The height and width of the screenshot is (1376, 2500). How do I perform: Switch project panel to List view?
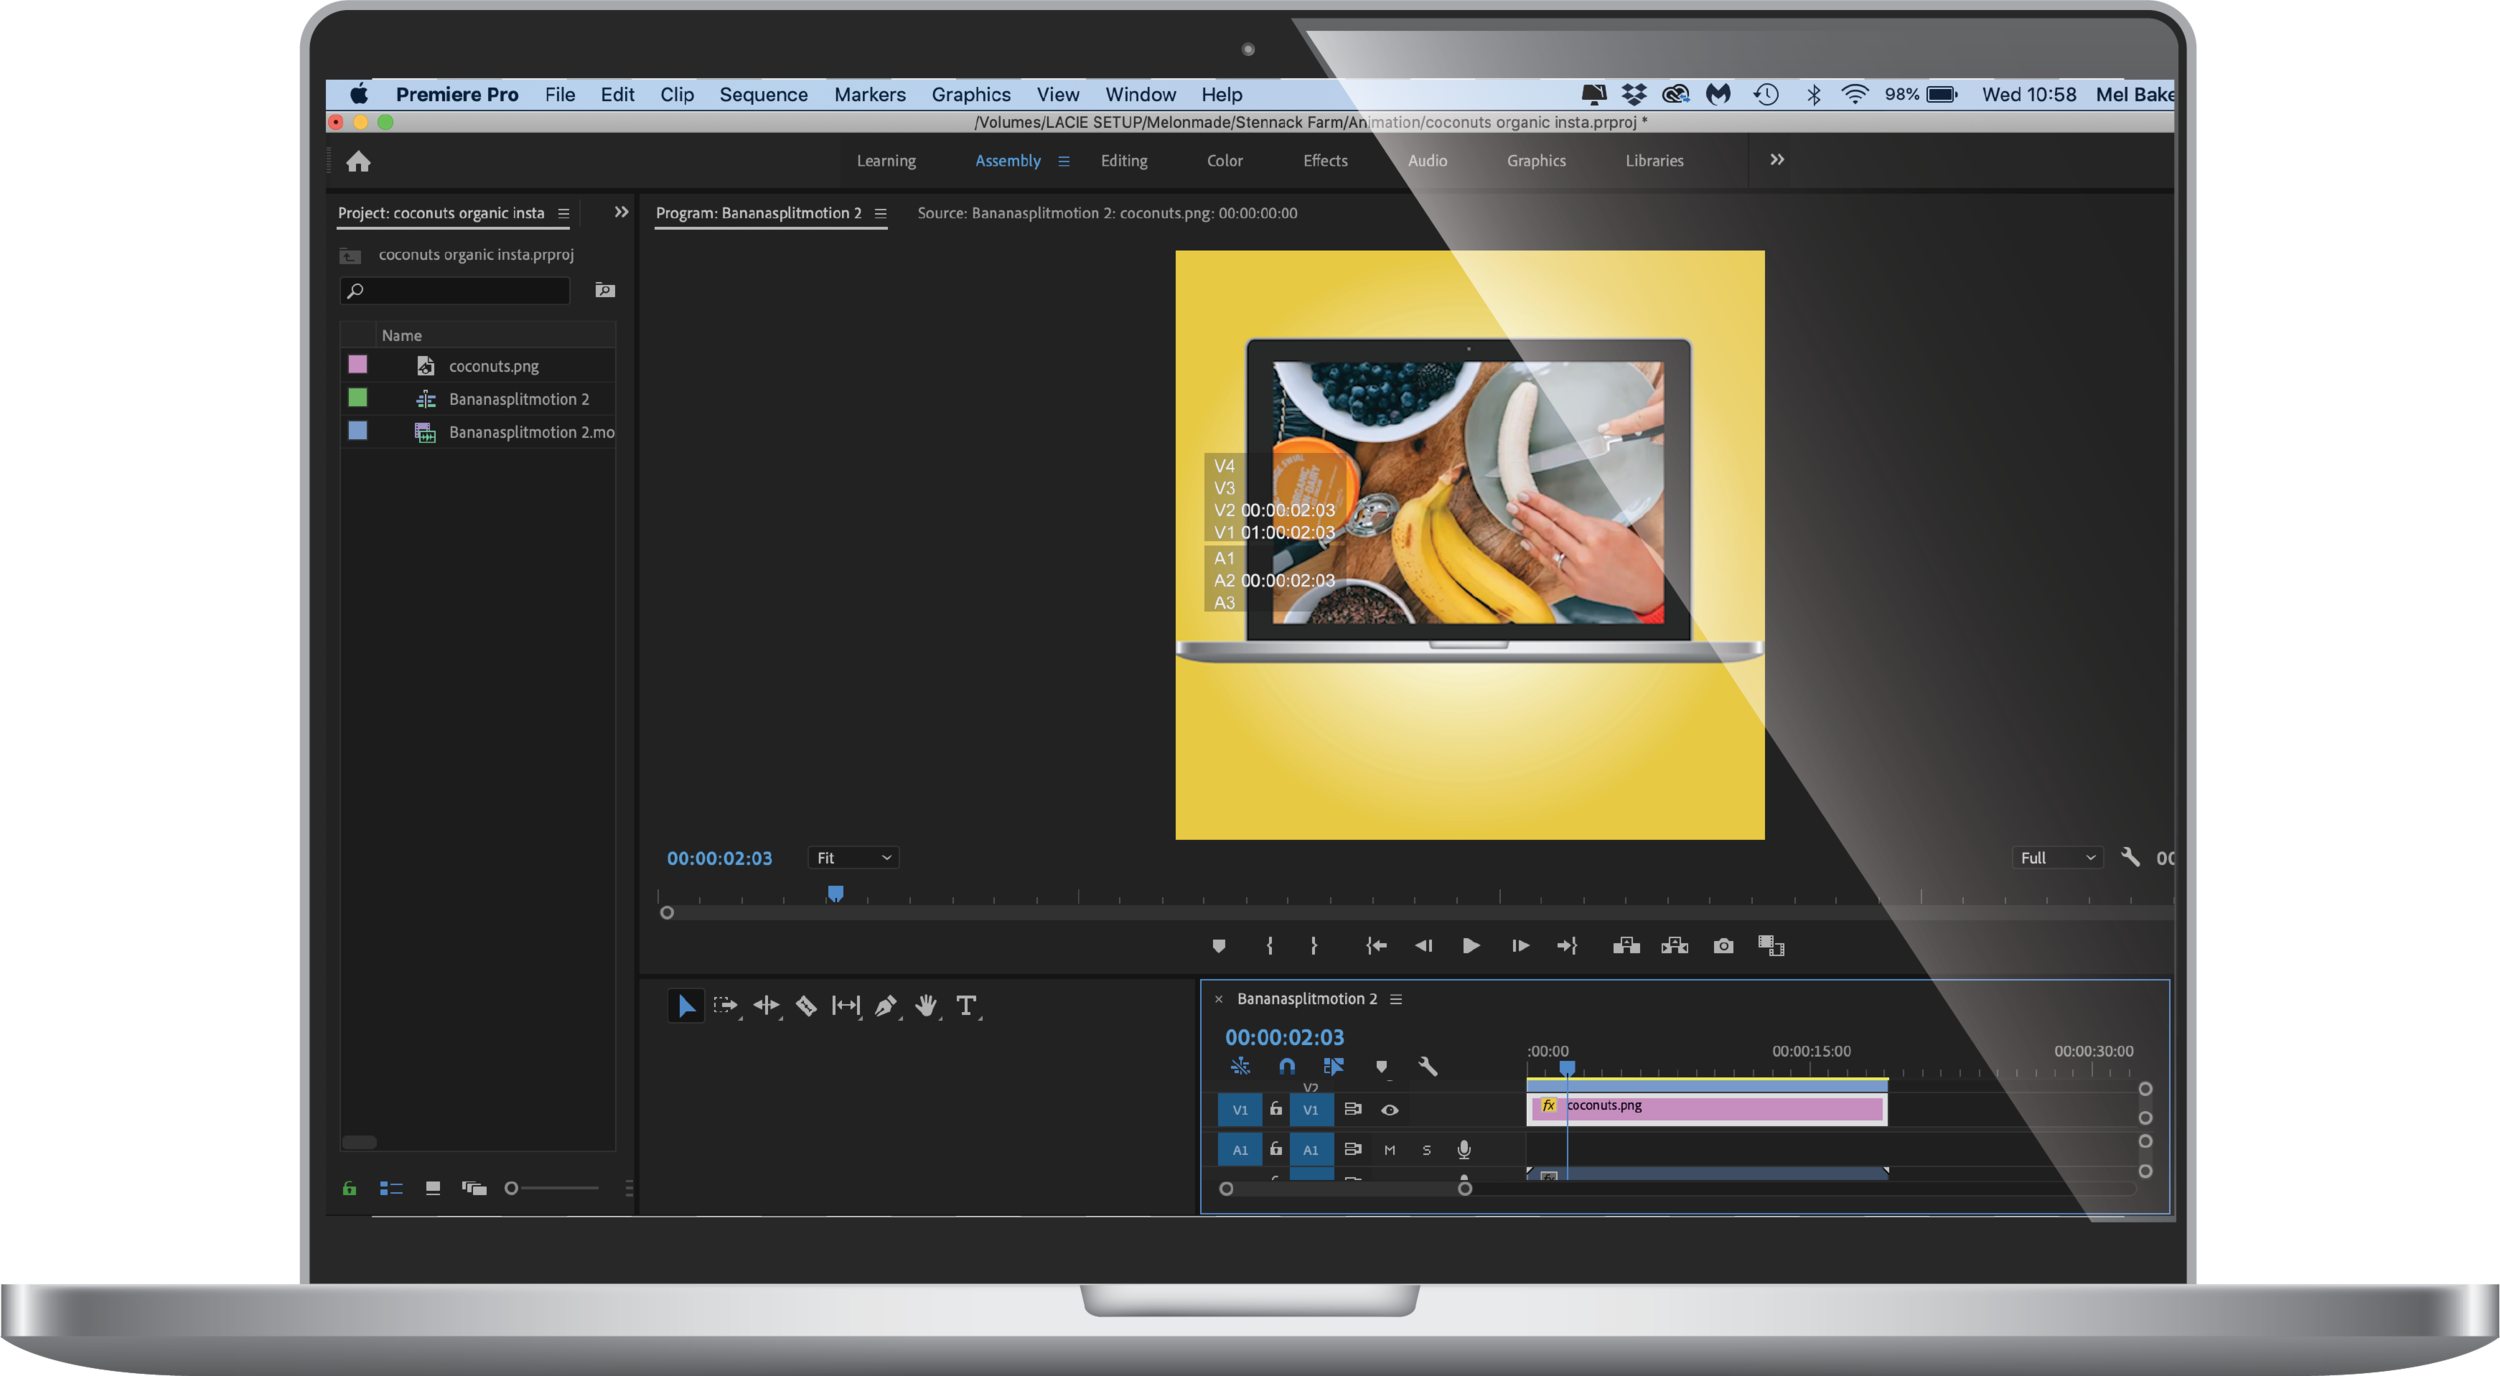point(391,1188)
